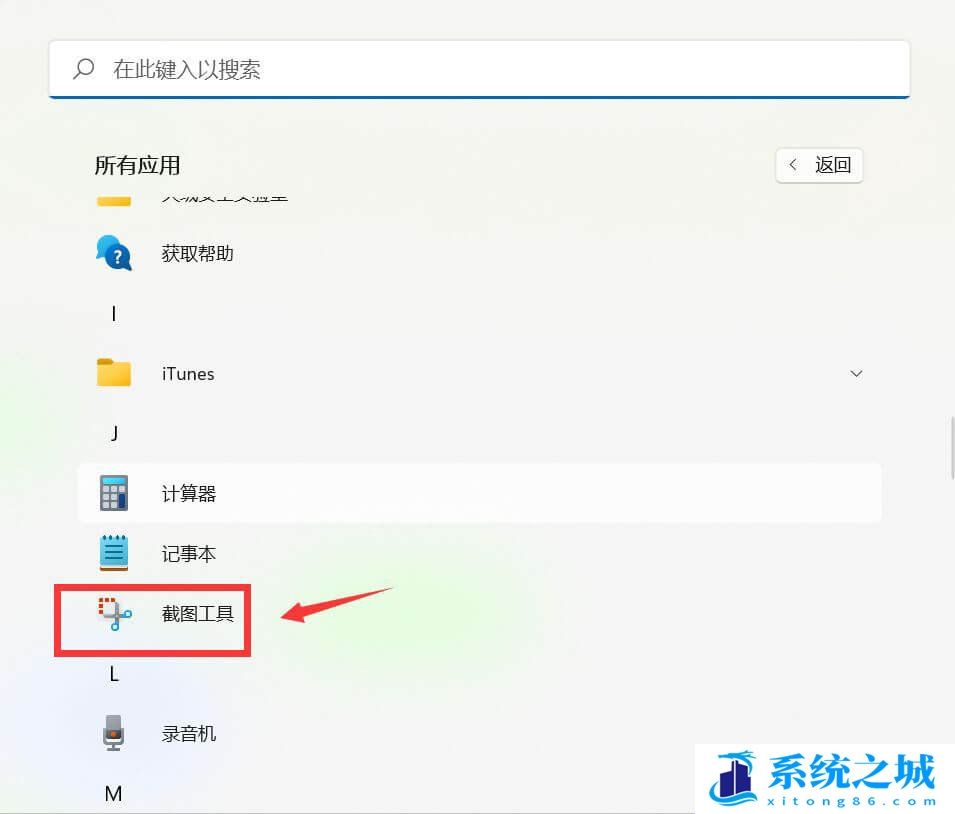Image resolution: width=955 pixels, height=814 pixels.
Task: Jump to apps via letter header I
Action: click(113, 313)
